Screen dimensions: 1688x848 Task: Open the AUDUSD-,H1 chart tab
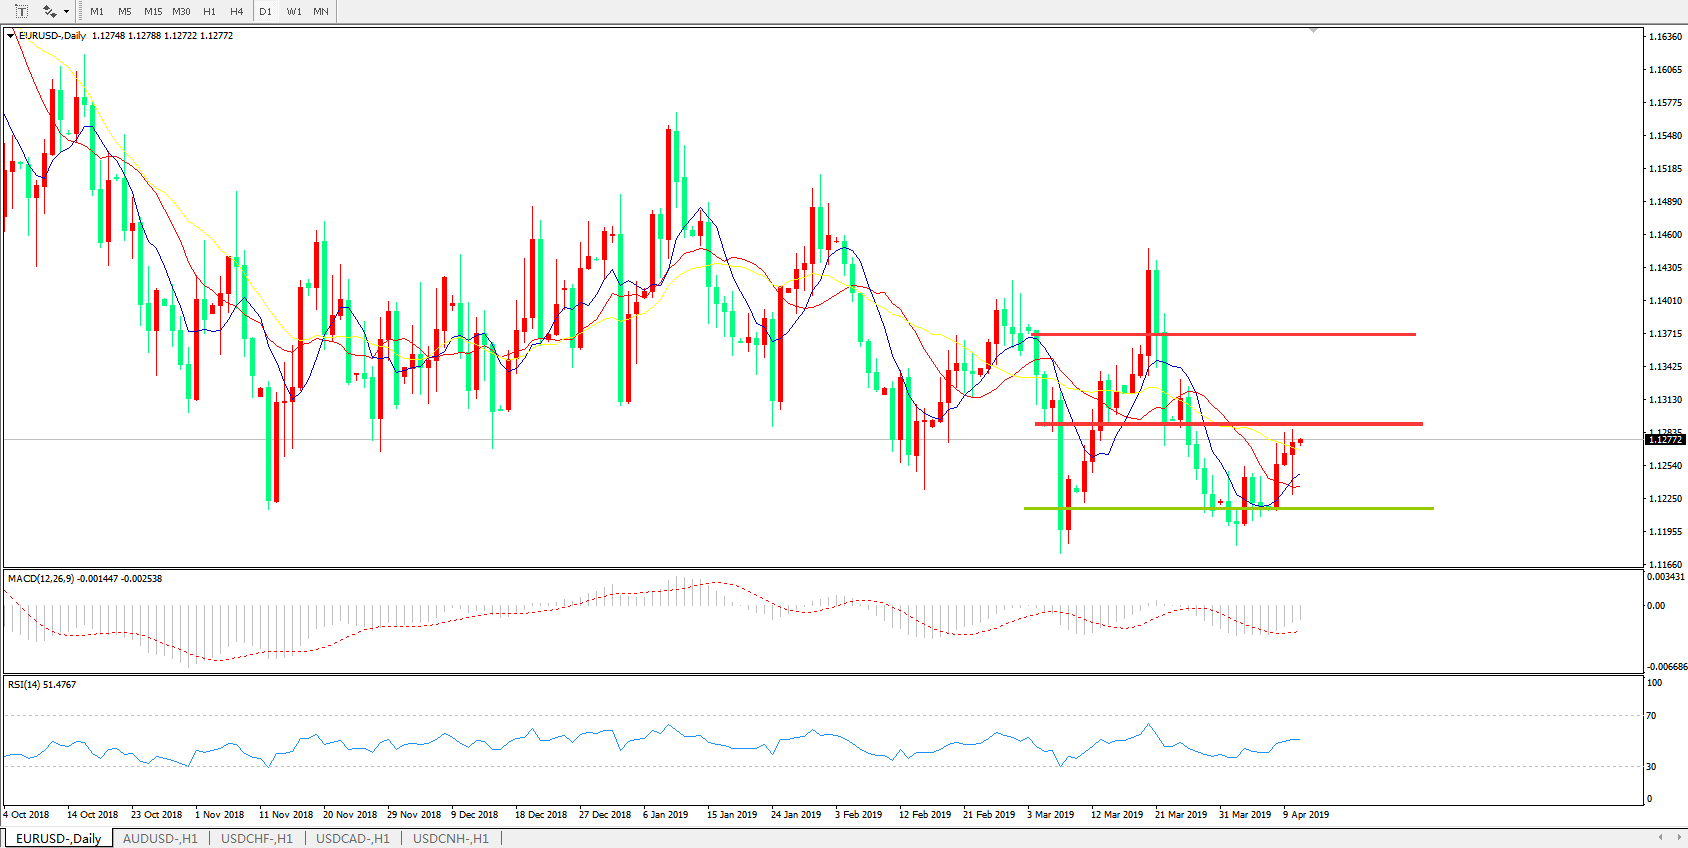click(160, 838)
